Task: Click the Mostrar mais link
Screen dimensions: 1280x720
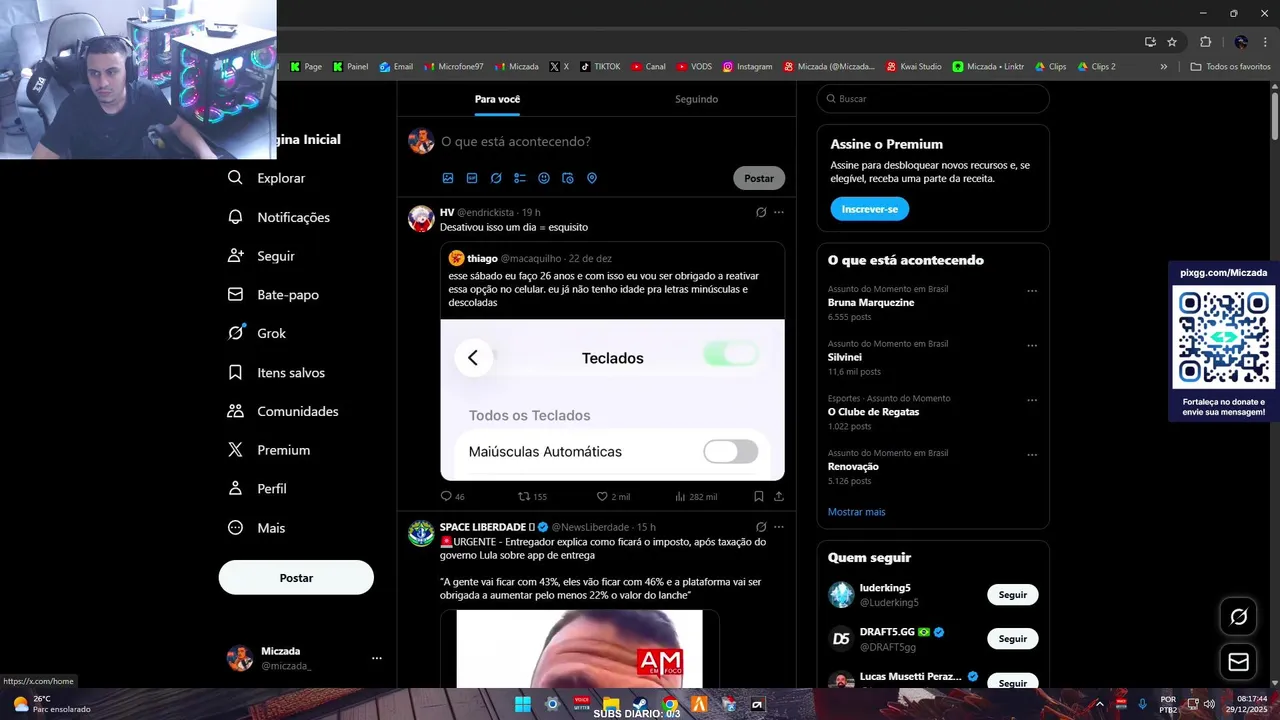Action: 856,512
